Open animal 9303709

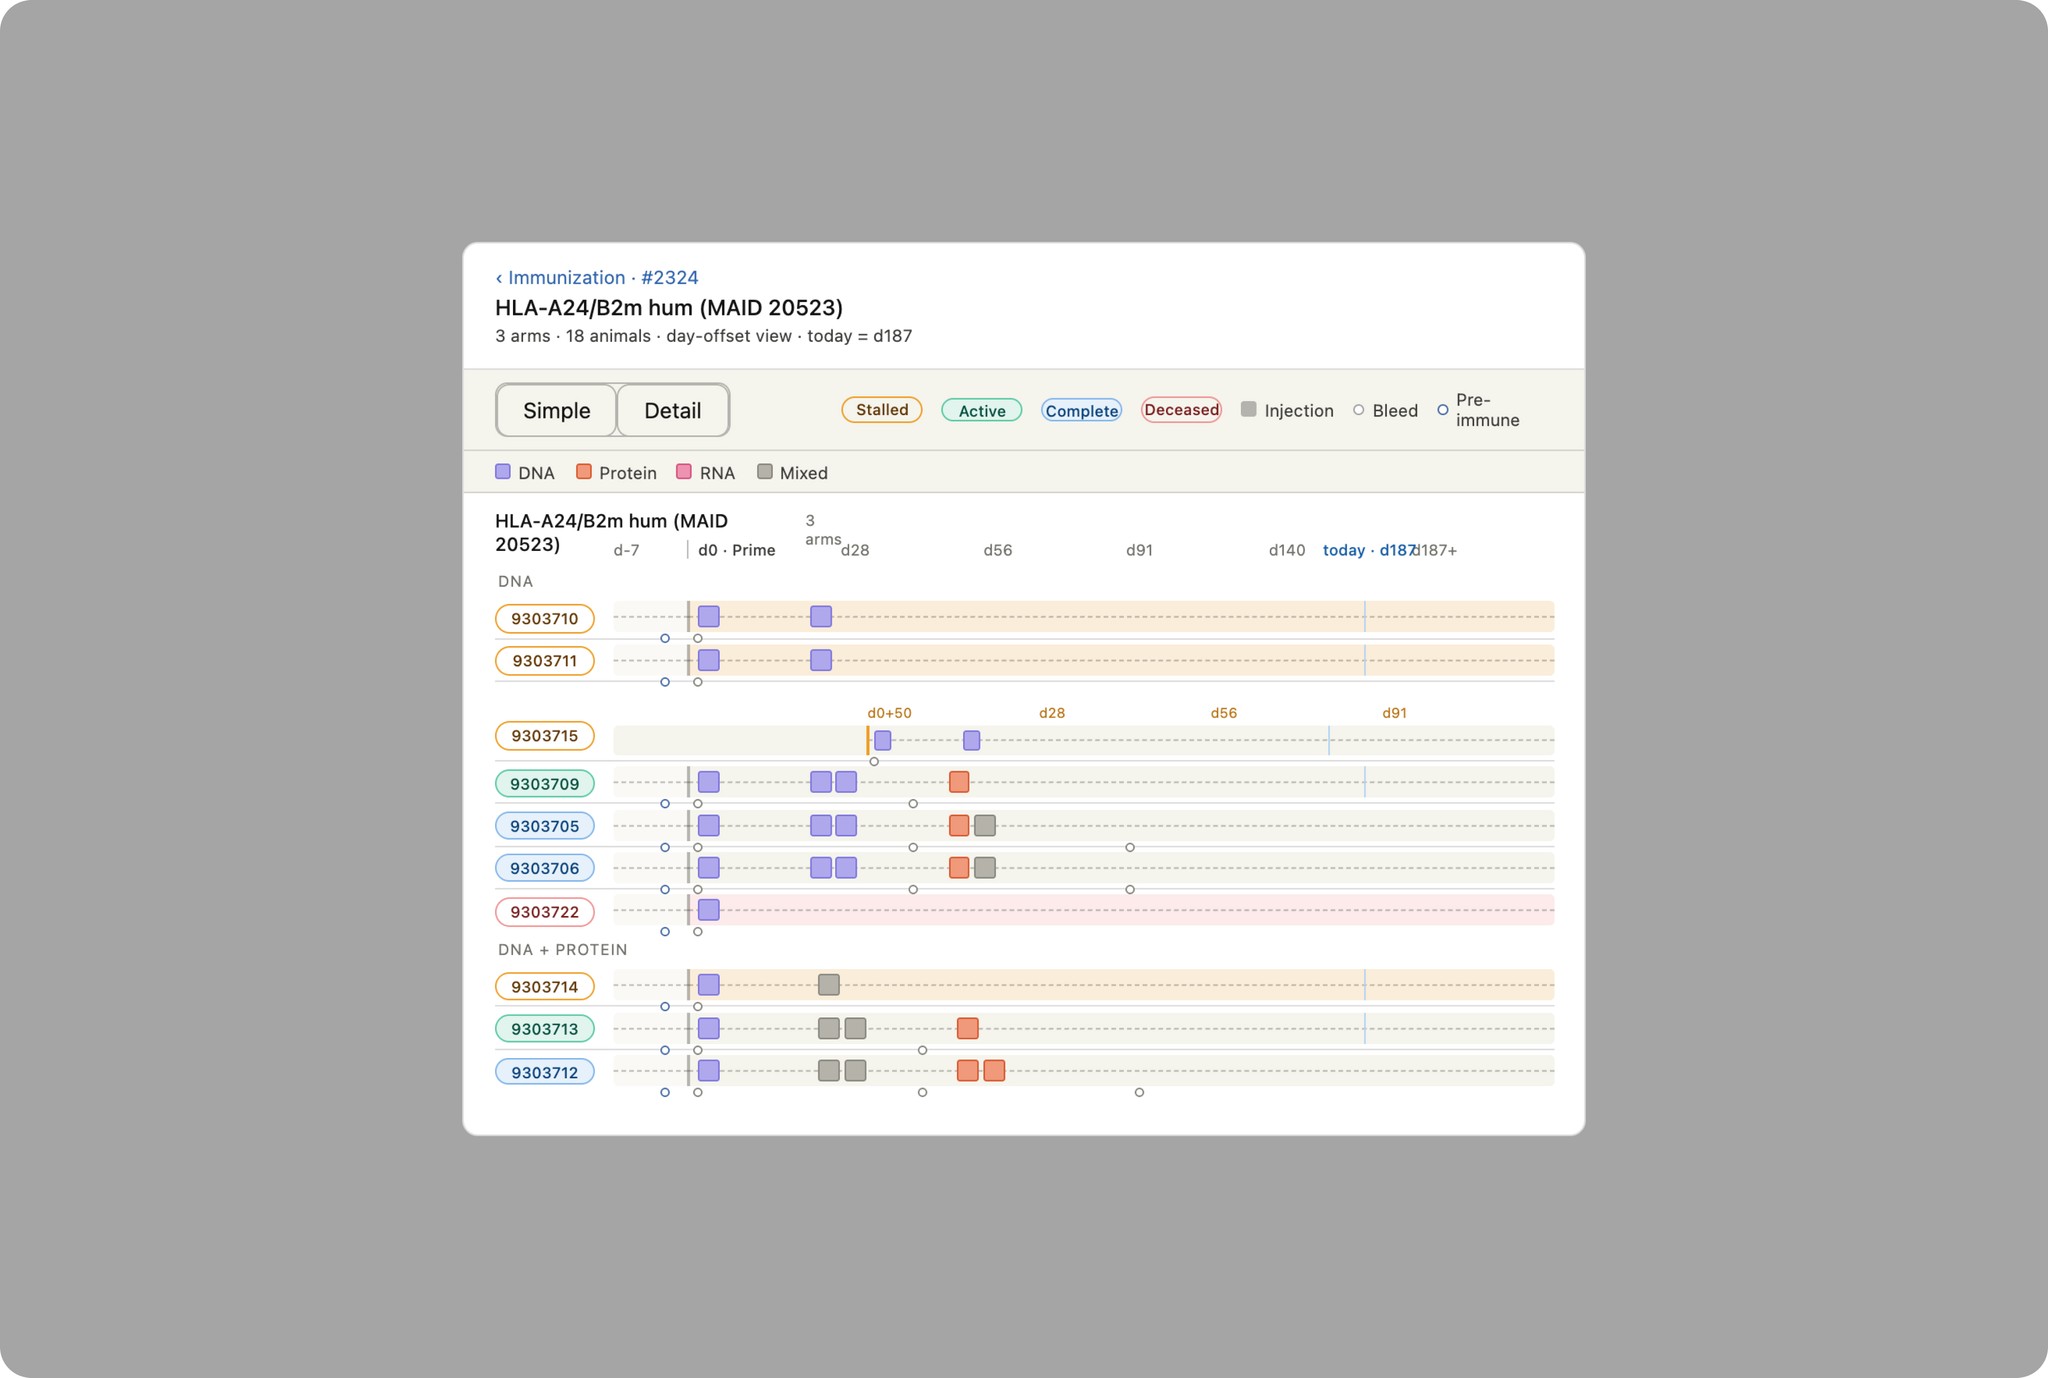click(x=544, y=784)
